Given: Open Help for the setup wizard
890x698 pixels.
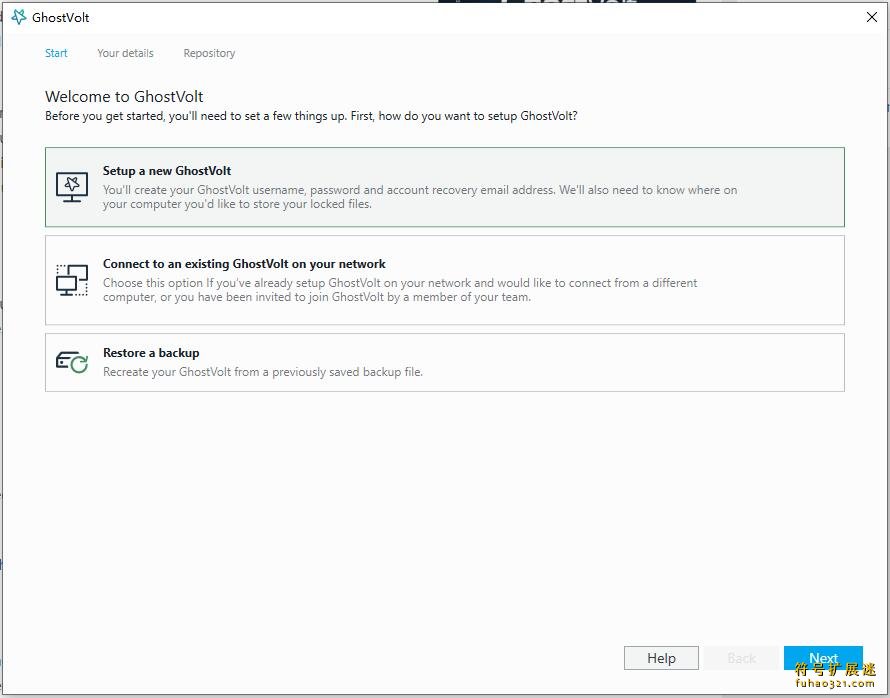Looking at the screenshot, I should click(661, 658).
